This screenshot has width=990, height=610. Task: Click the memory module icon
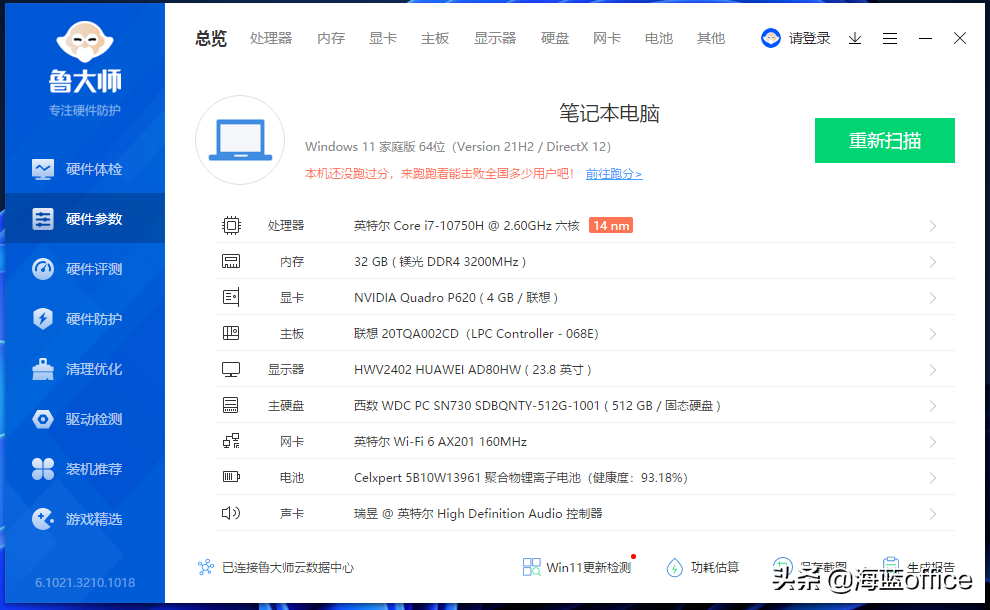(231, 261)
